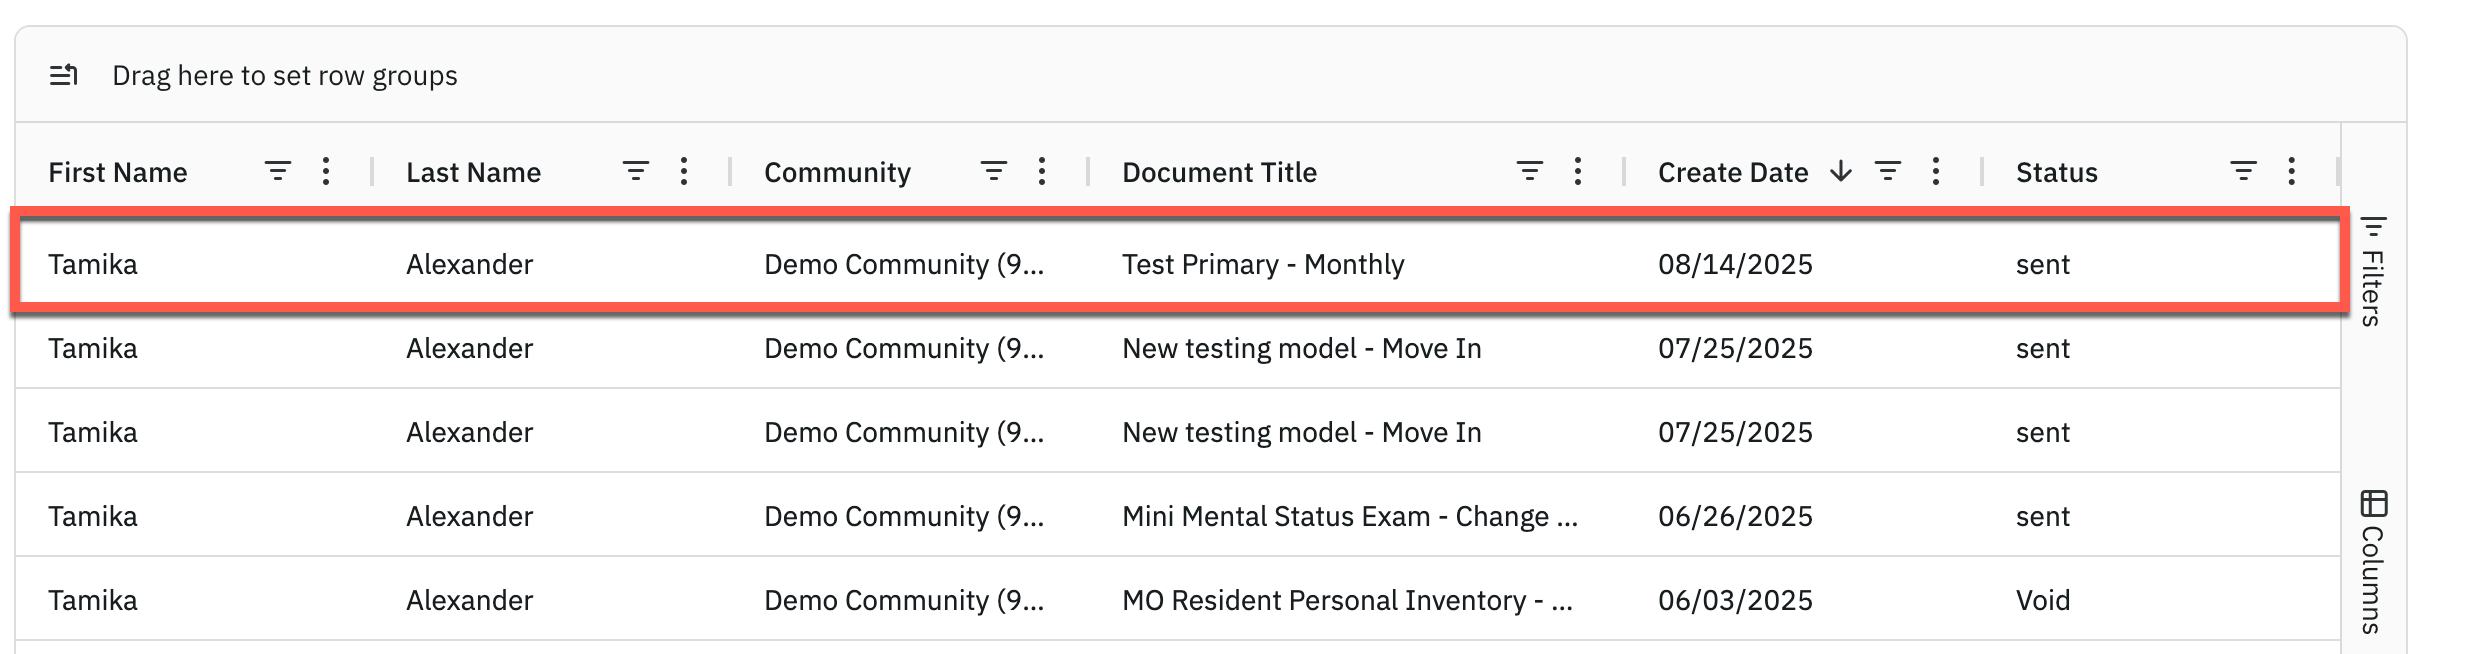Open filter icon for Community column
Viewport: 2468px width, 654px height.
993,172
